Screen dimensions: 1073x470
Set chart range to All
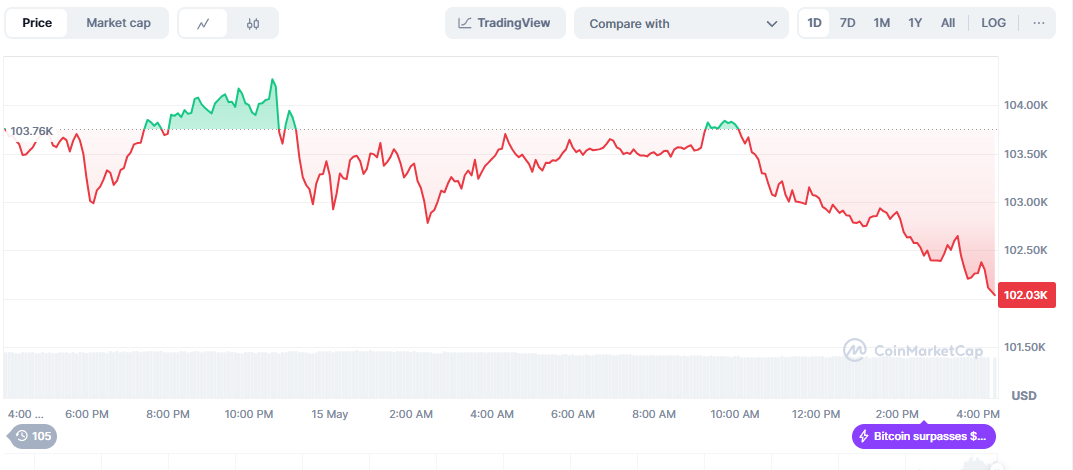pyautogui.click(x=948, y=23)
